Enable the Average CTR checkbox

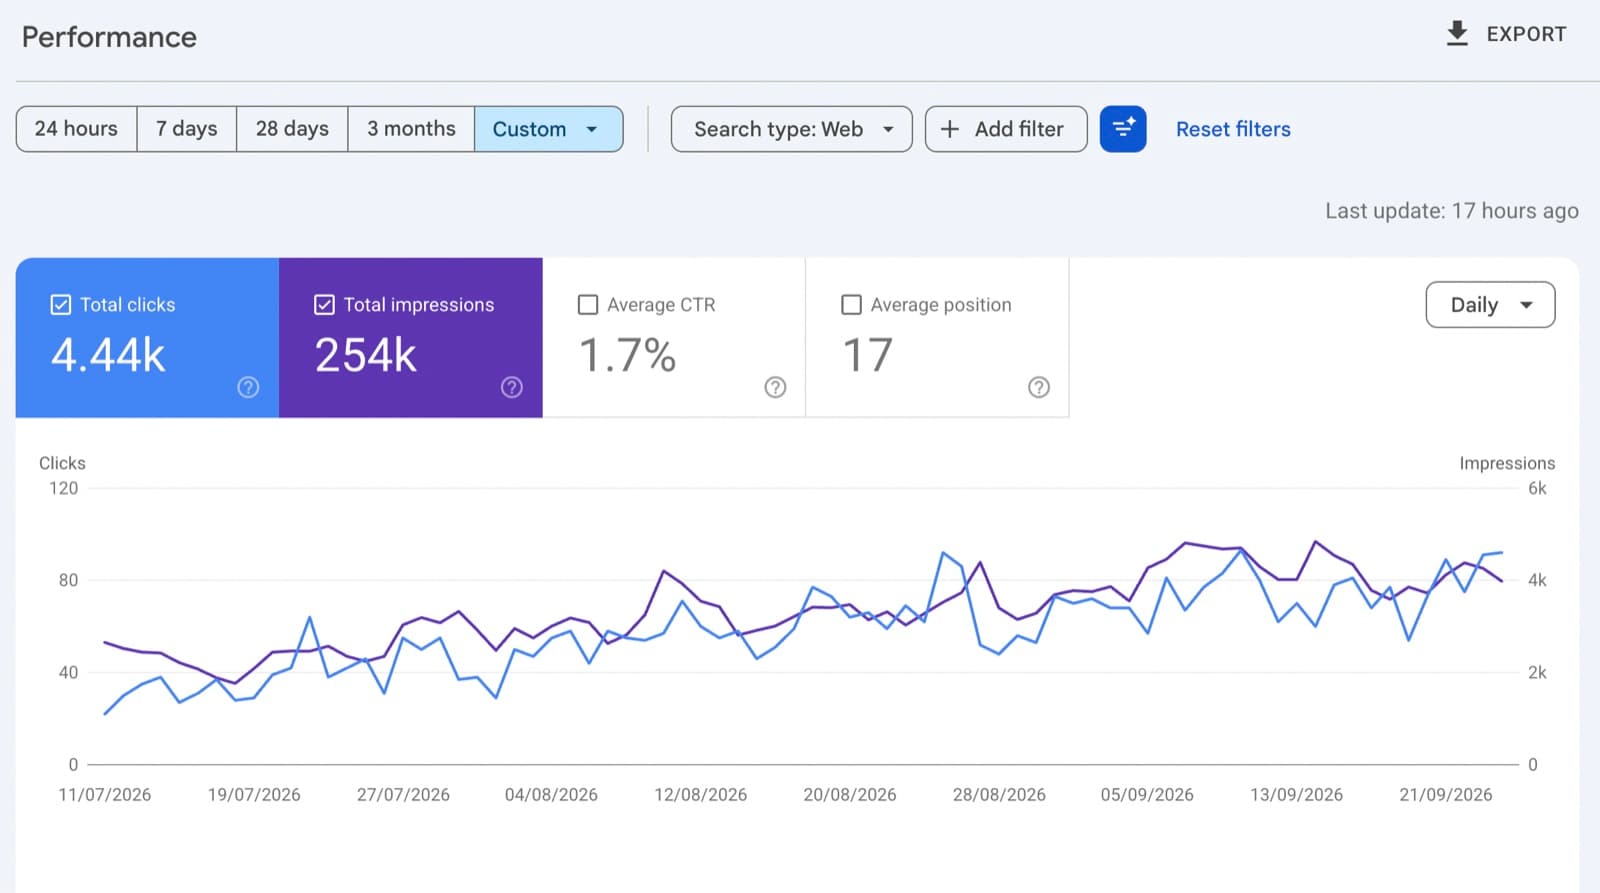[x=588, y=305]
